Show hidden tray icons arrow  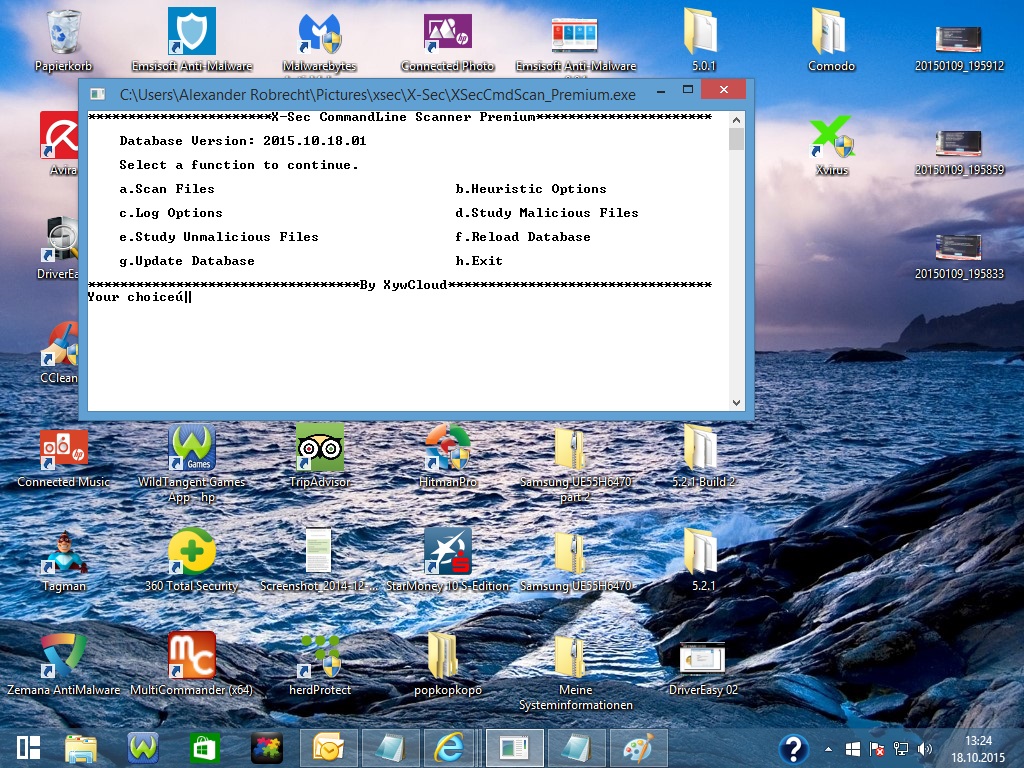coord(829,749)
